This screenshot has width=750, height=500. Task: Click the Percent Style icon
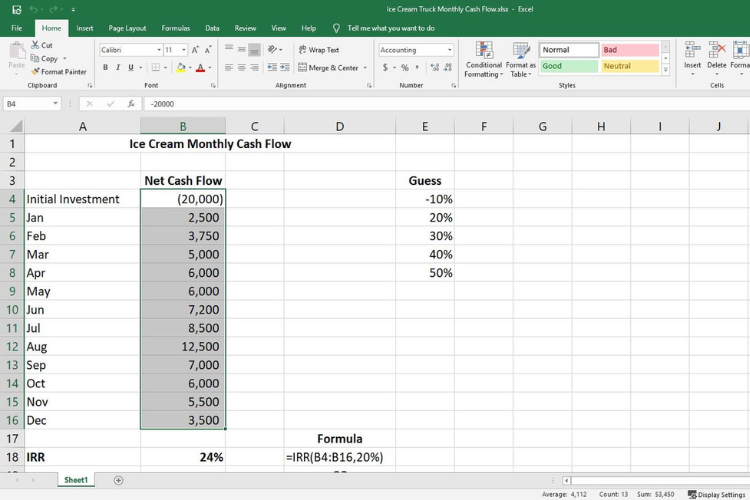(x=404, y=68)
